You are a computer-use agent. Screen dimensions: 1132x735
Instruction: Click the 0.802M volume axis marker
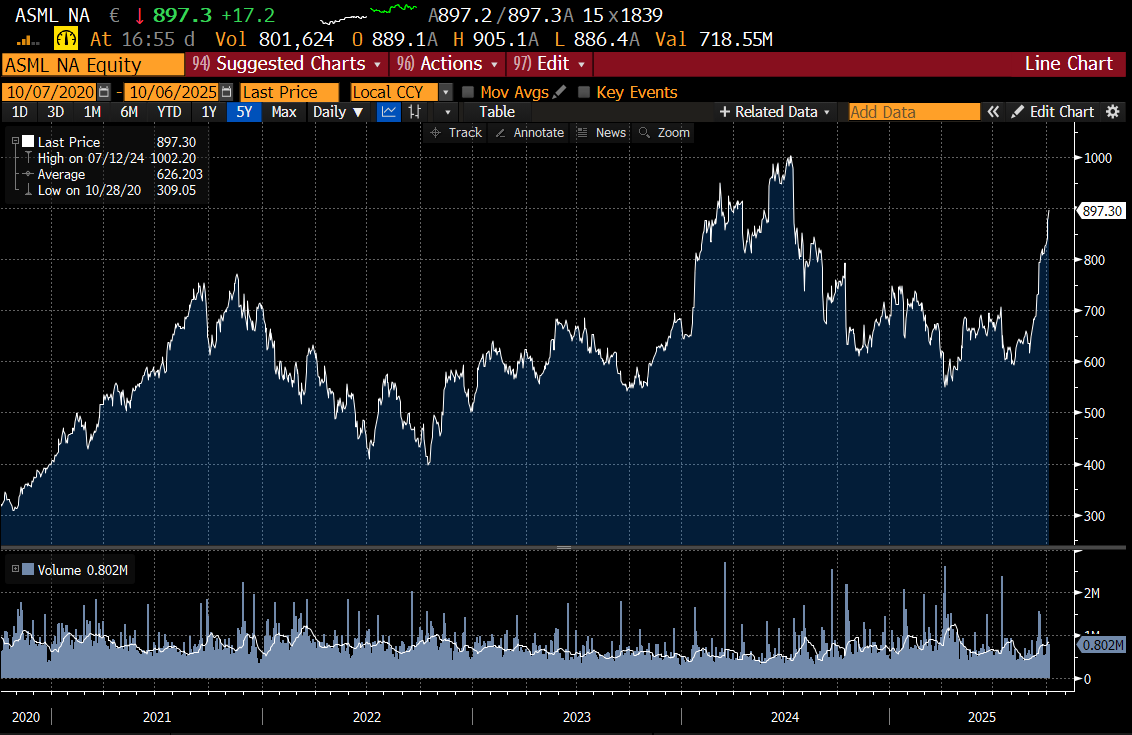coord(1102,645)
